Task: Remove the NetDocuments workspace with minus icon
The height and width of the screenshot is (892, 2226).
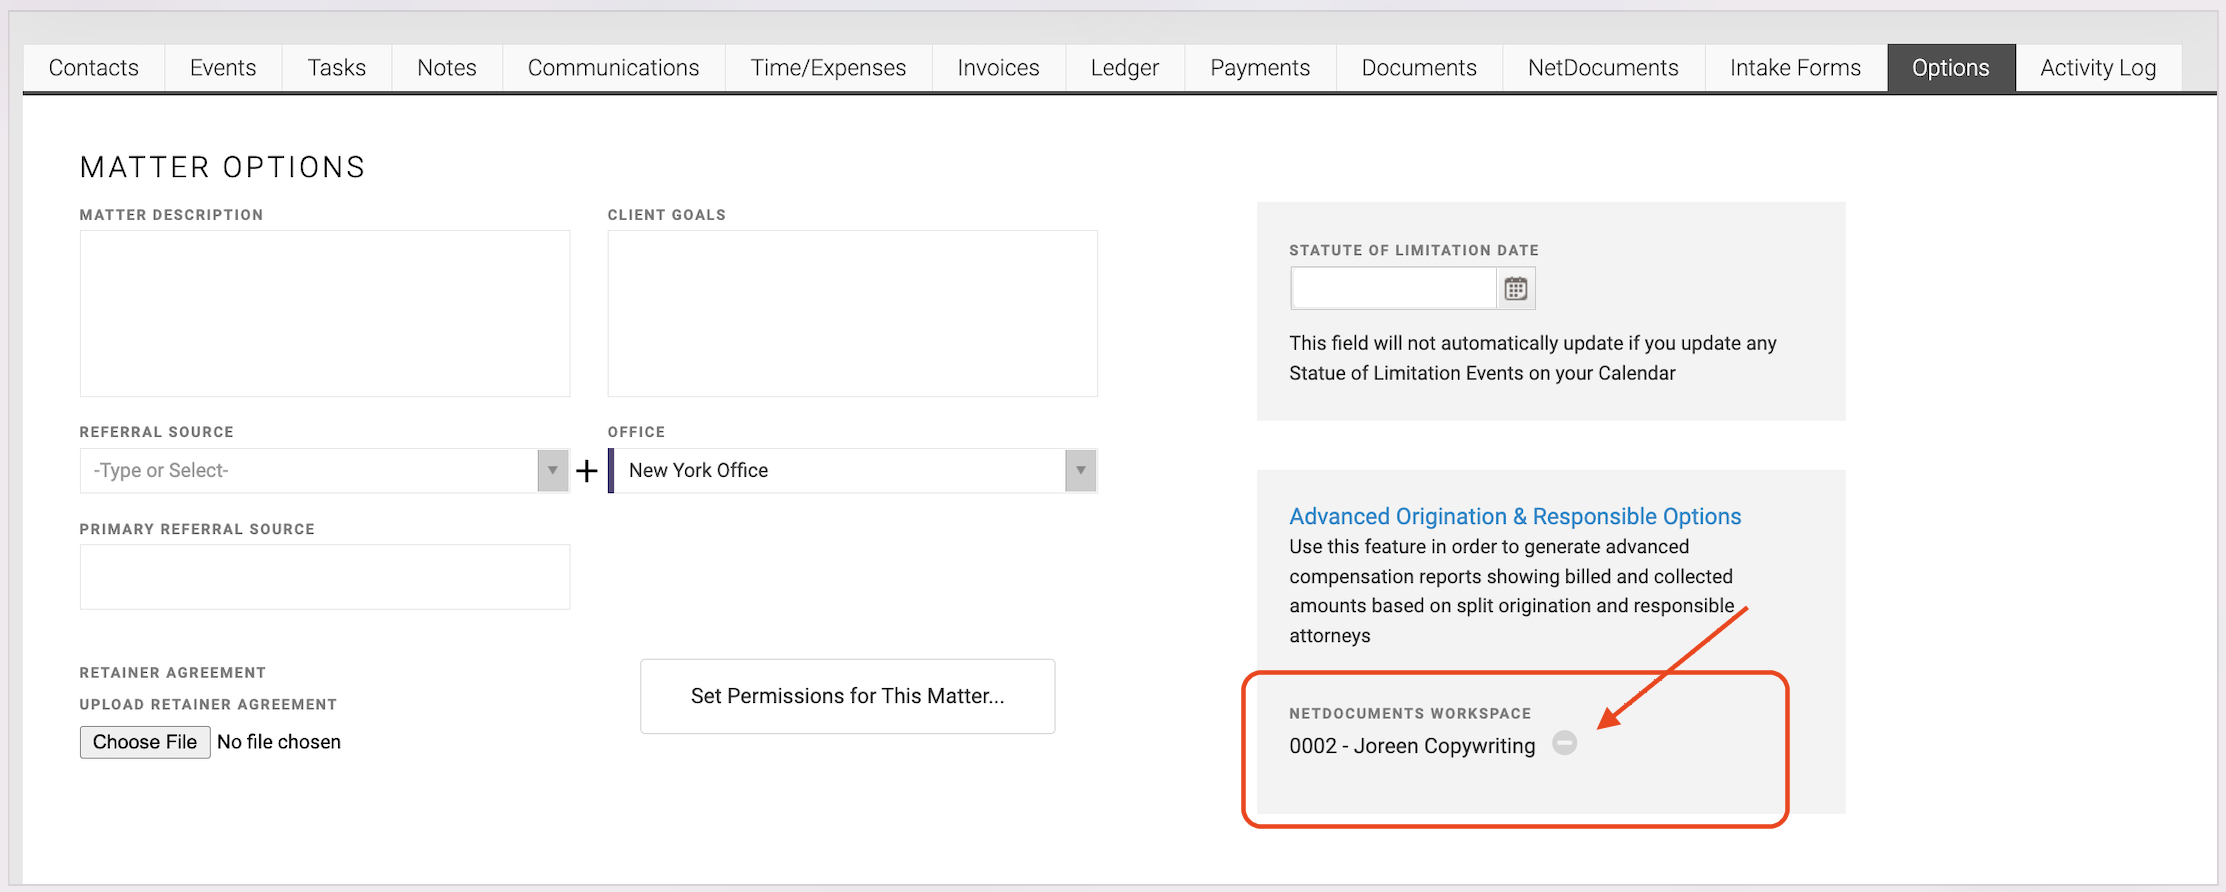Action: [x=1565, y=743]
